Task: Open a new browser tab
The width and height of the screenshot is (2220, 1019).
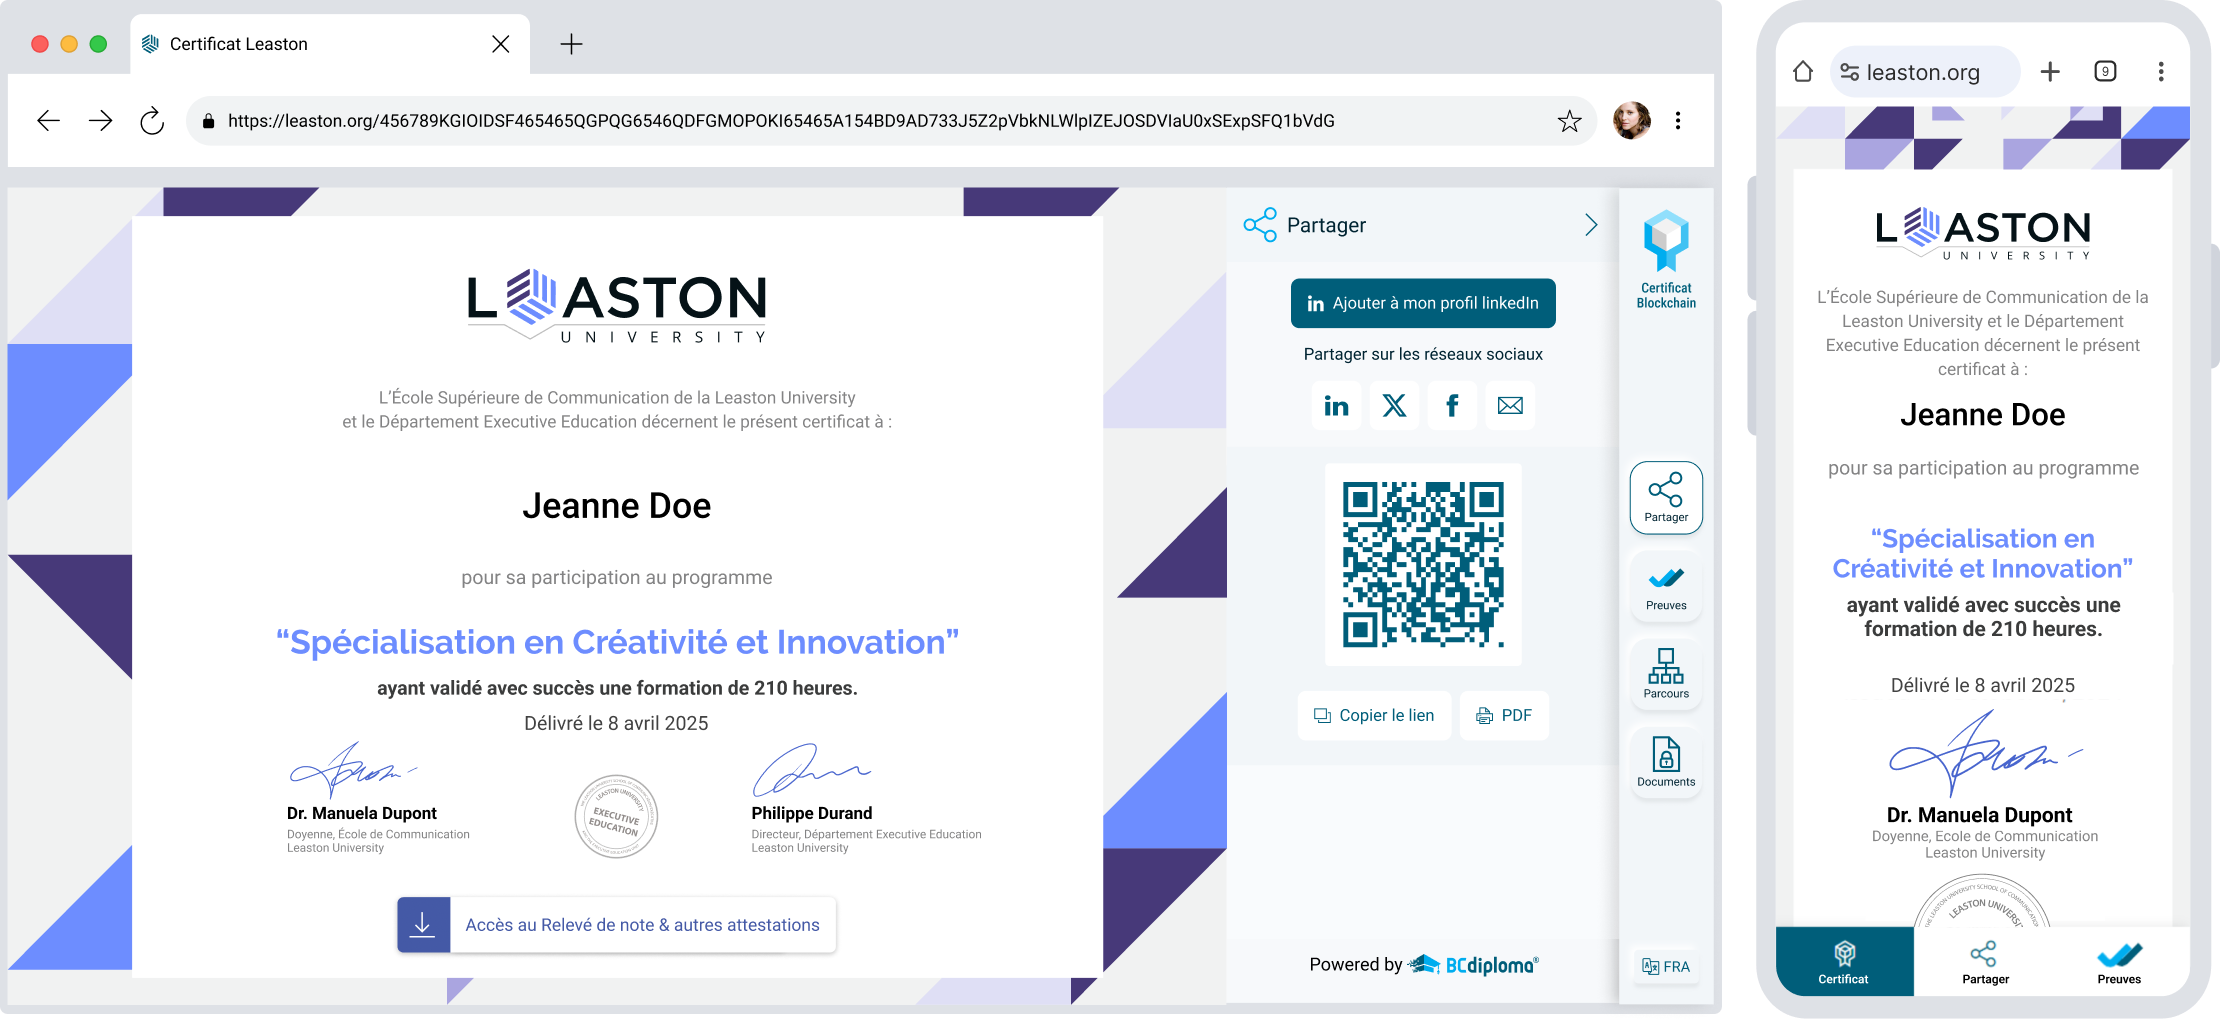Action: coord(571,44)
